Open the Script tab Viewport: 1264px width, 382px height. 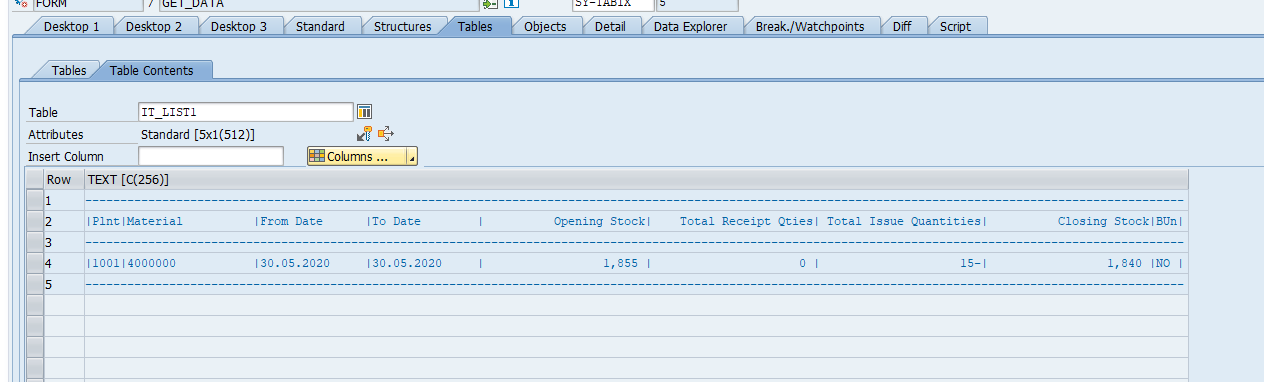[x=955, y=26]
